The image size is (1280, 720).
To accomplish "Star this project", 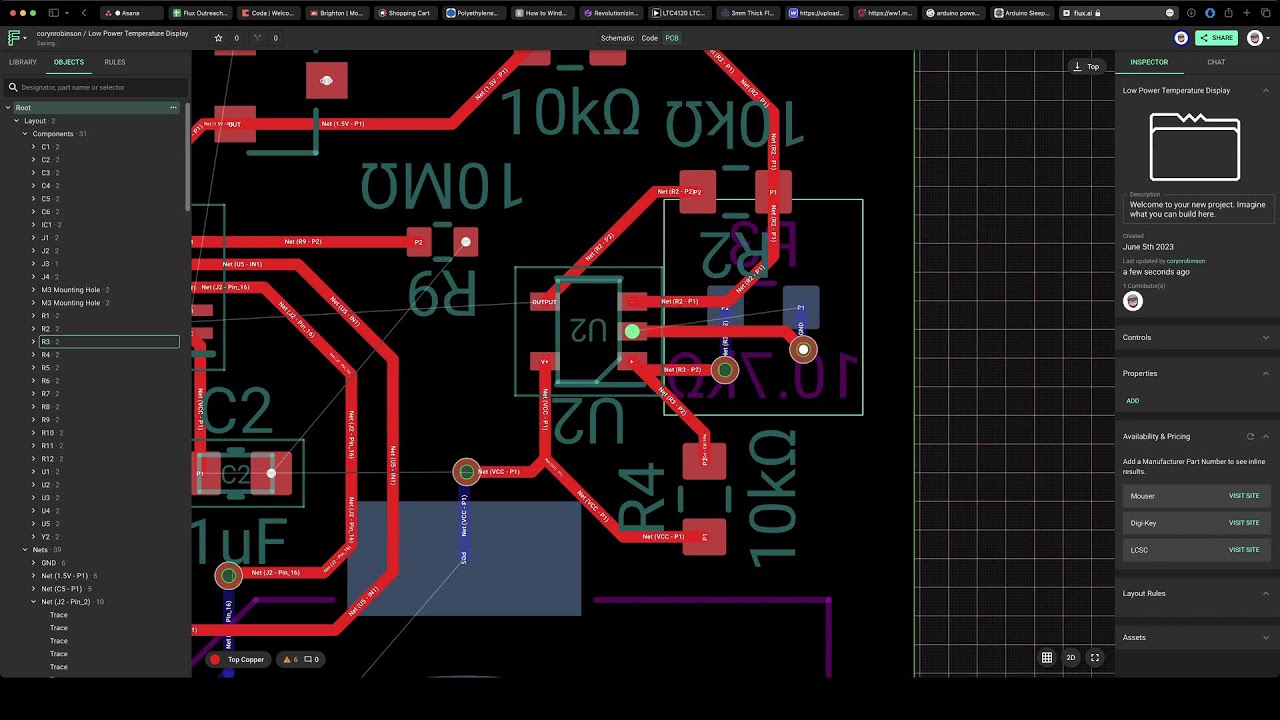I will [219, 38].
